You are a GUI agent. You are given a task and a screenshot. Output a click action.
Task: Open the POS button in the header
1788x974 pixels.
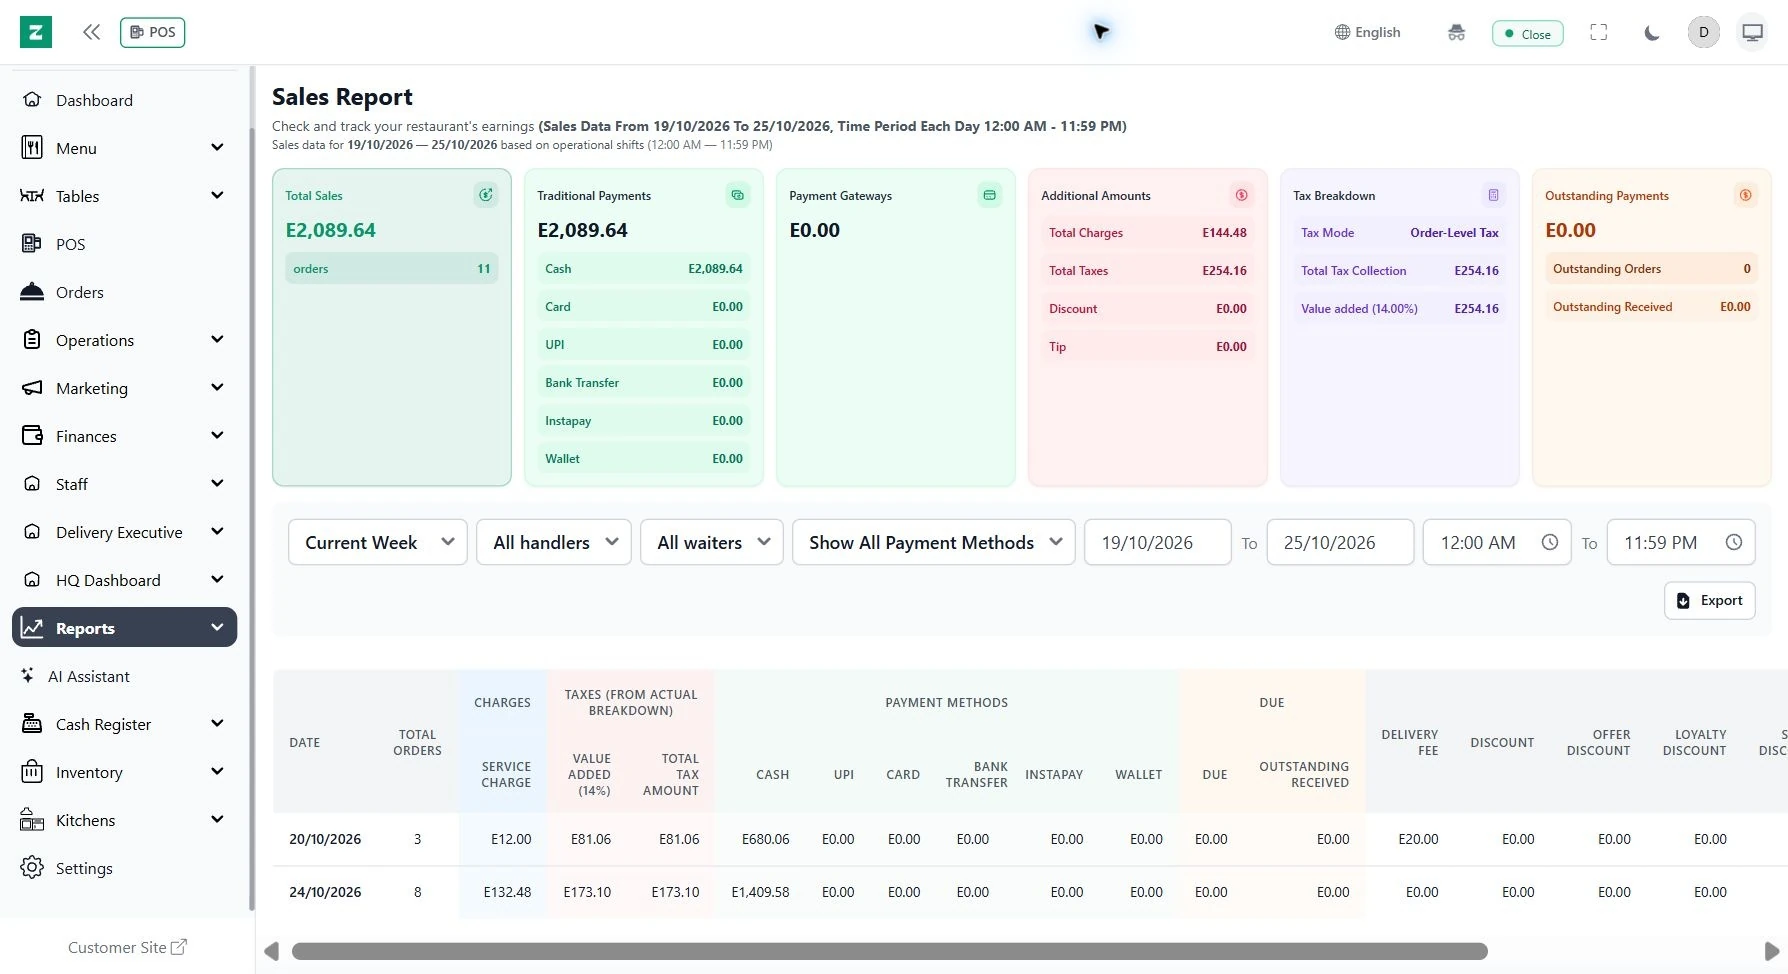[153, 32]
